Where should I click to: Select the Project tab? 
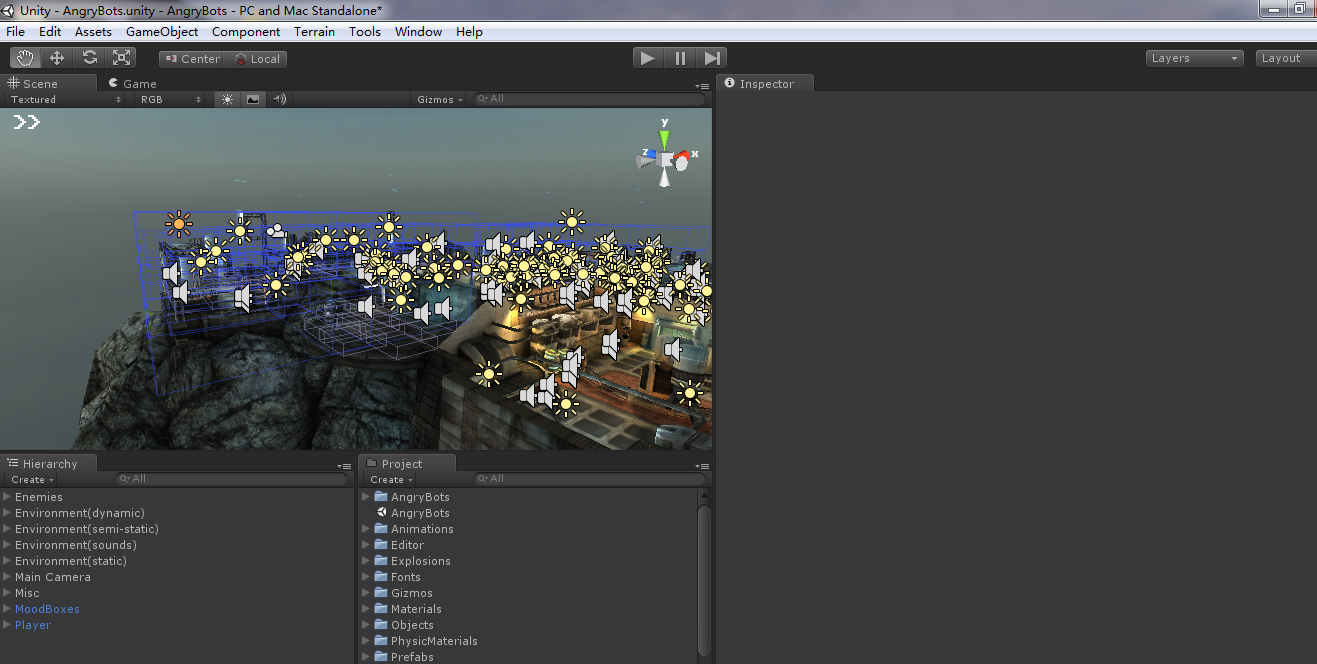click(x=407, y=463)
